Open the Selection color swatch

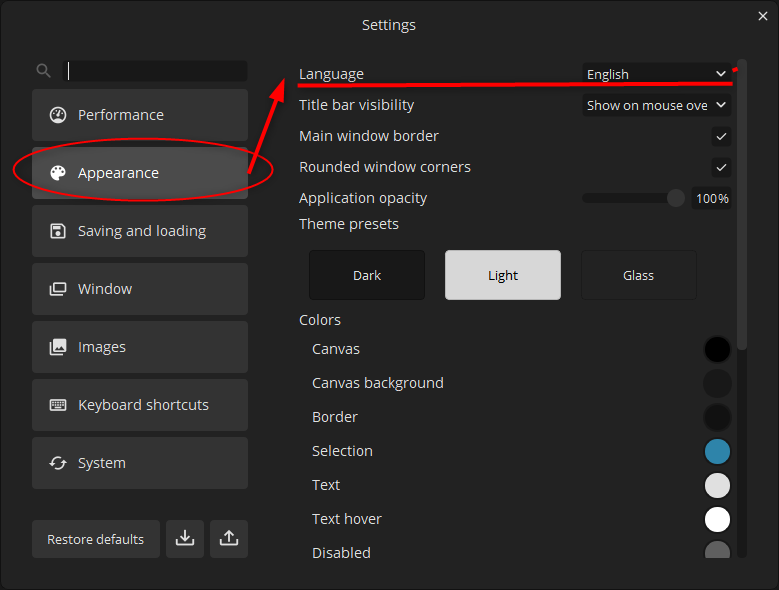point(717,451)
